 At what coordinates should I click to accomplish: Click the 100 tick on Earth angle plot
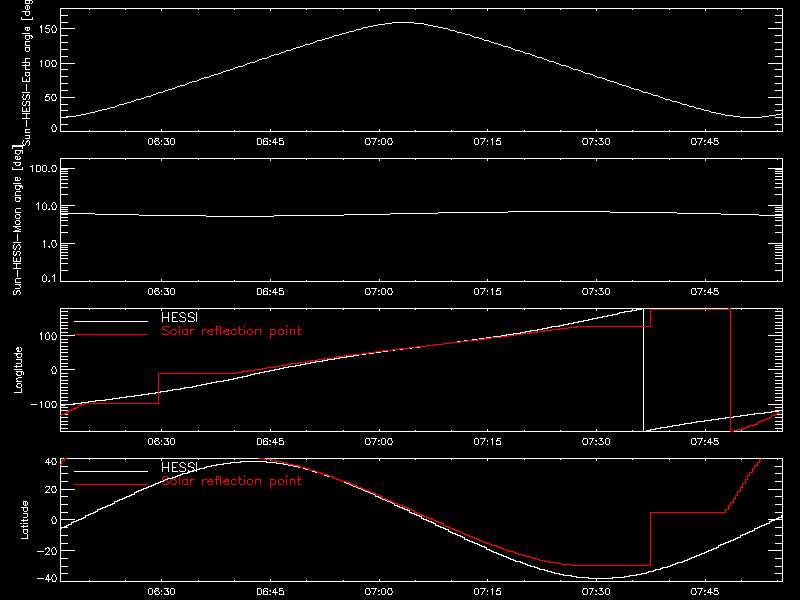[x=47, y=63]
